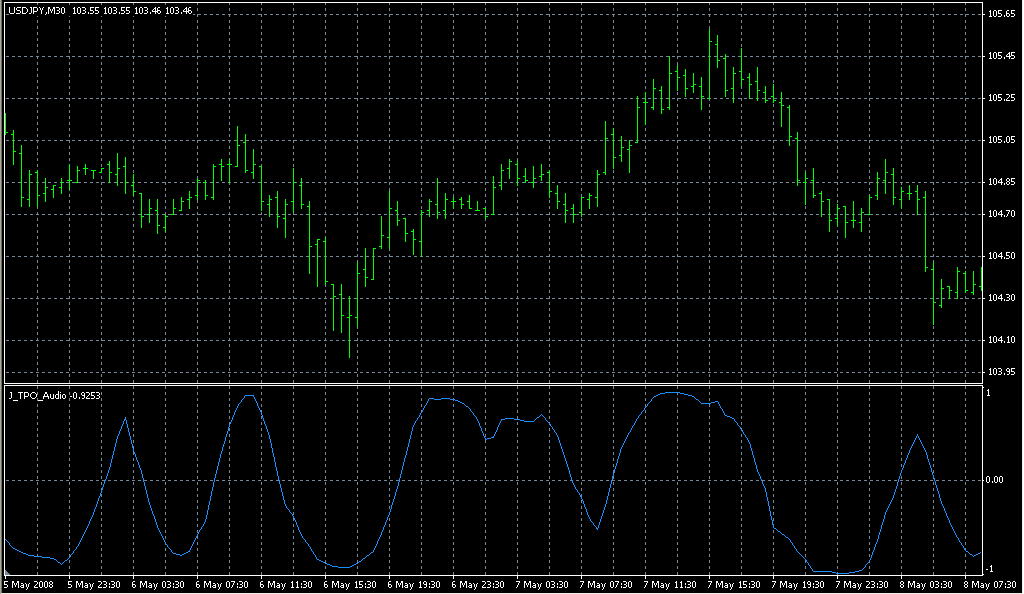Pick the 104.85 price scale label
The image size is (1024, 594).
1001,182
